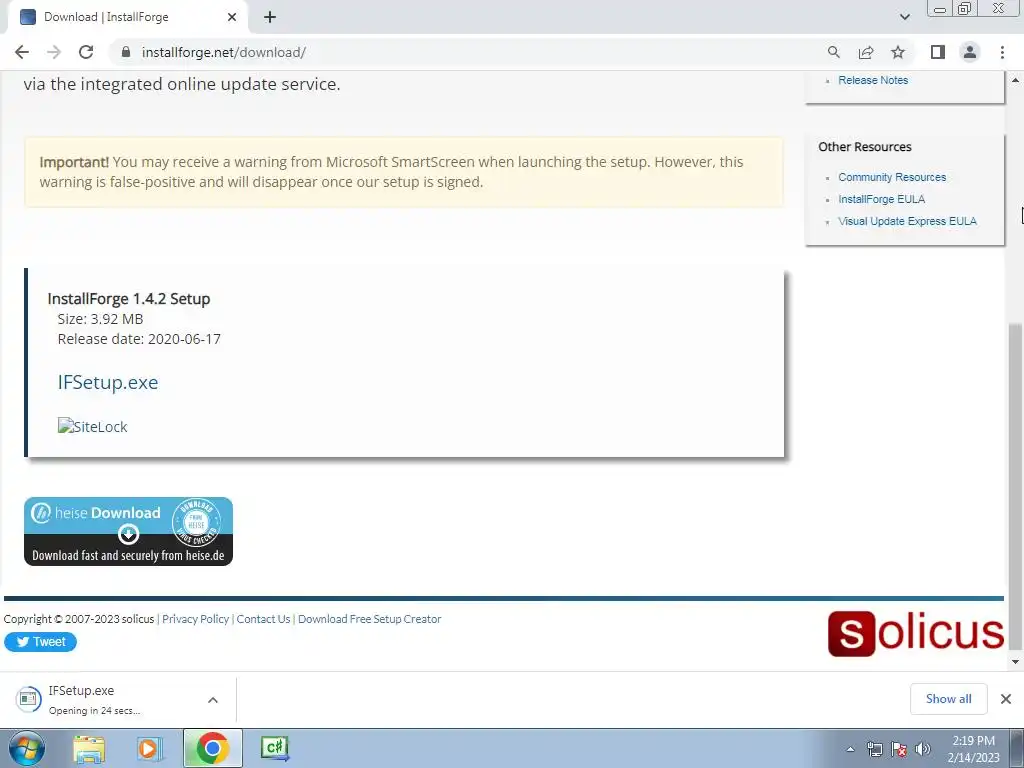Open the C# application in taskbar
The height and width of the screenshot is (768, 1024).
[x=274, y=748]
